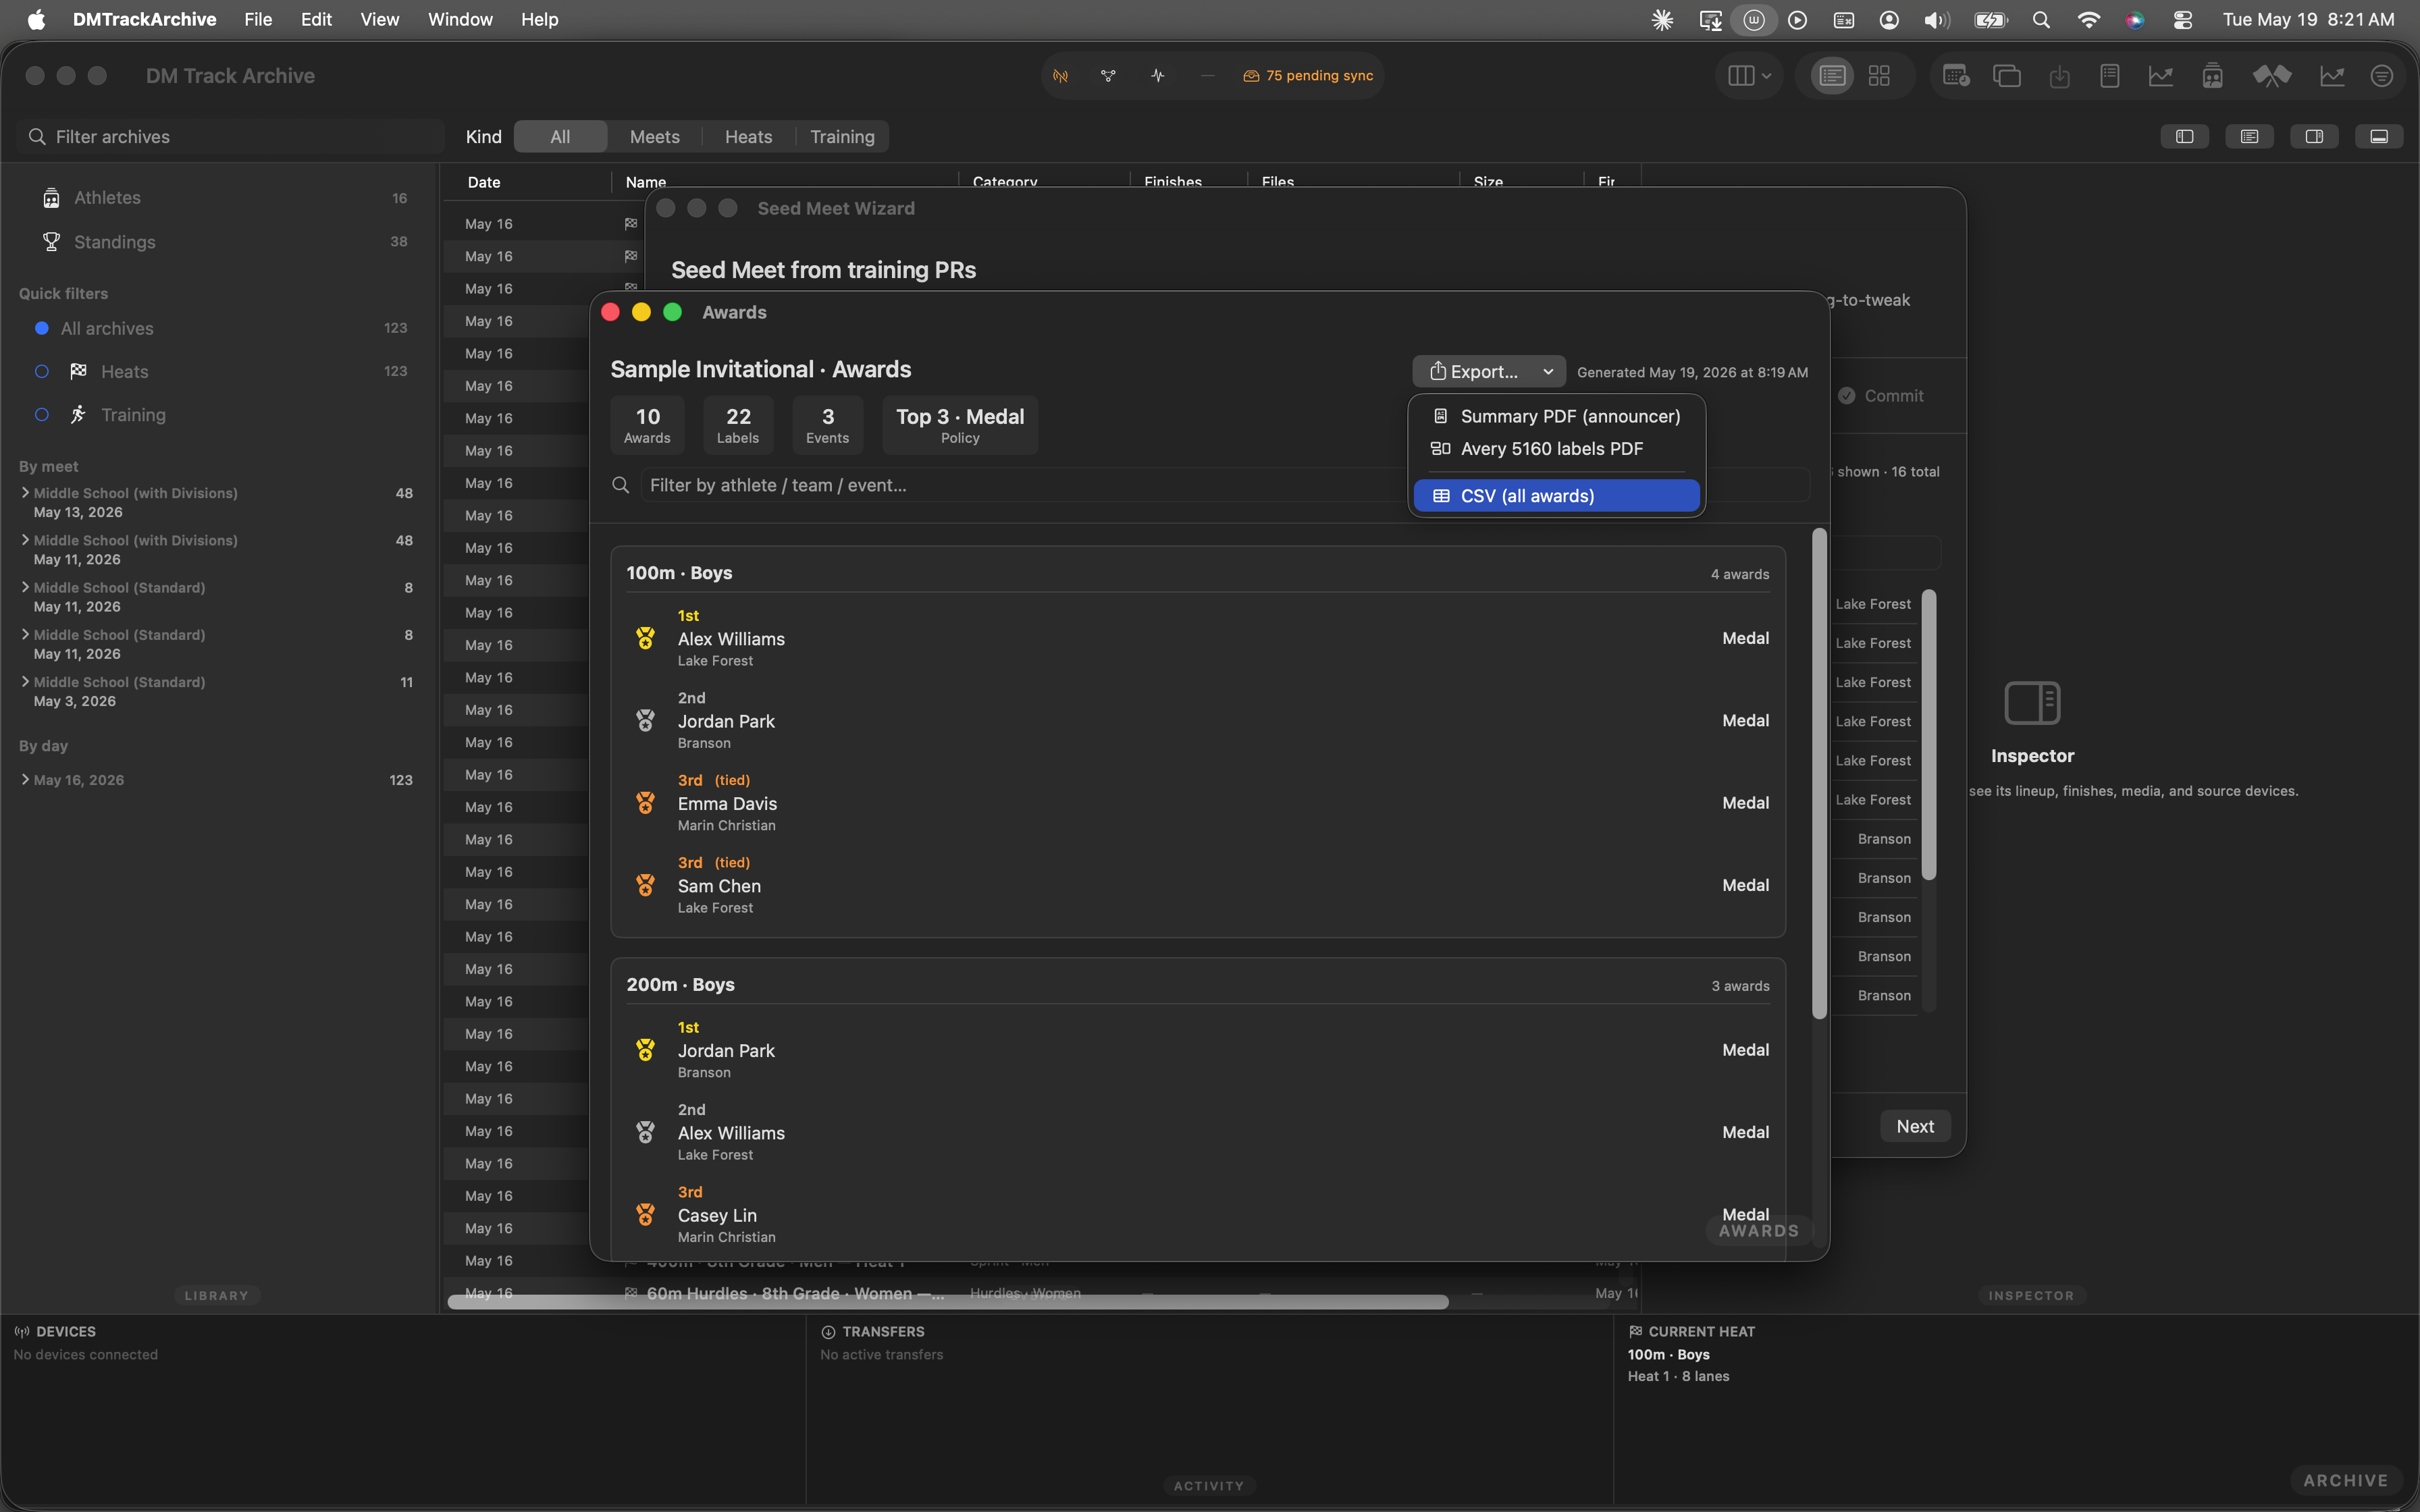Expand Middle School (with Divisions) May 11, 2026
Screen dimensions: 2420x1512
25,539
